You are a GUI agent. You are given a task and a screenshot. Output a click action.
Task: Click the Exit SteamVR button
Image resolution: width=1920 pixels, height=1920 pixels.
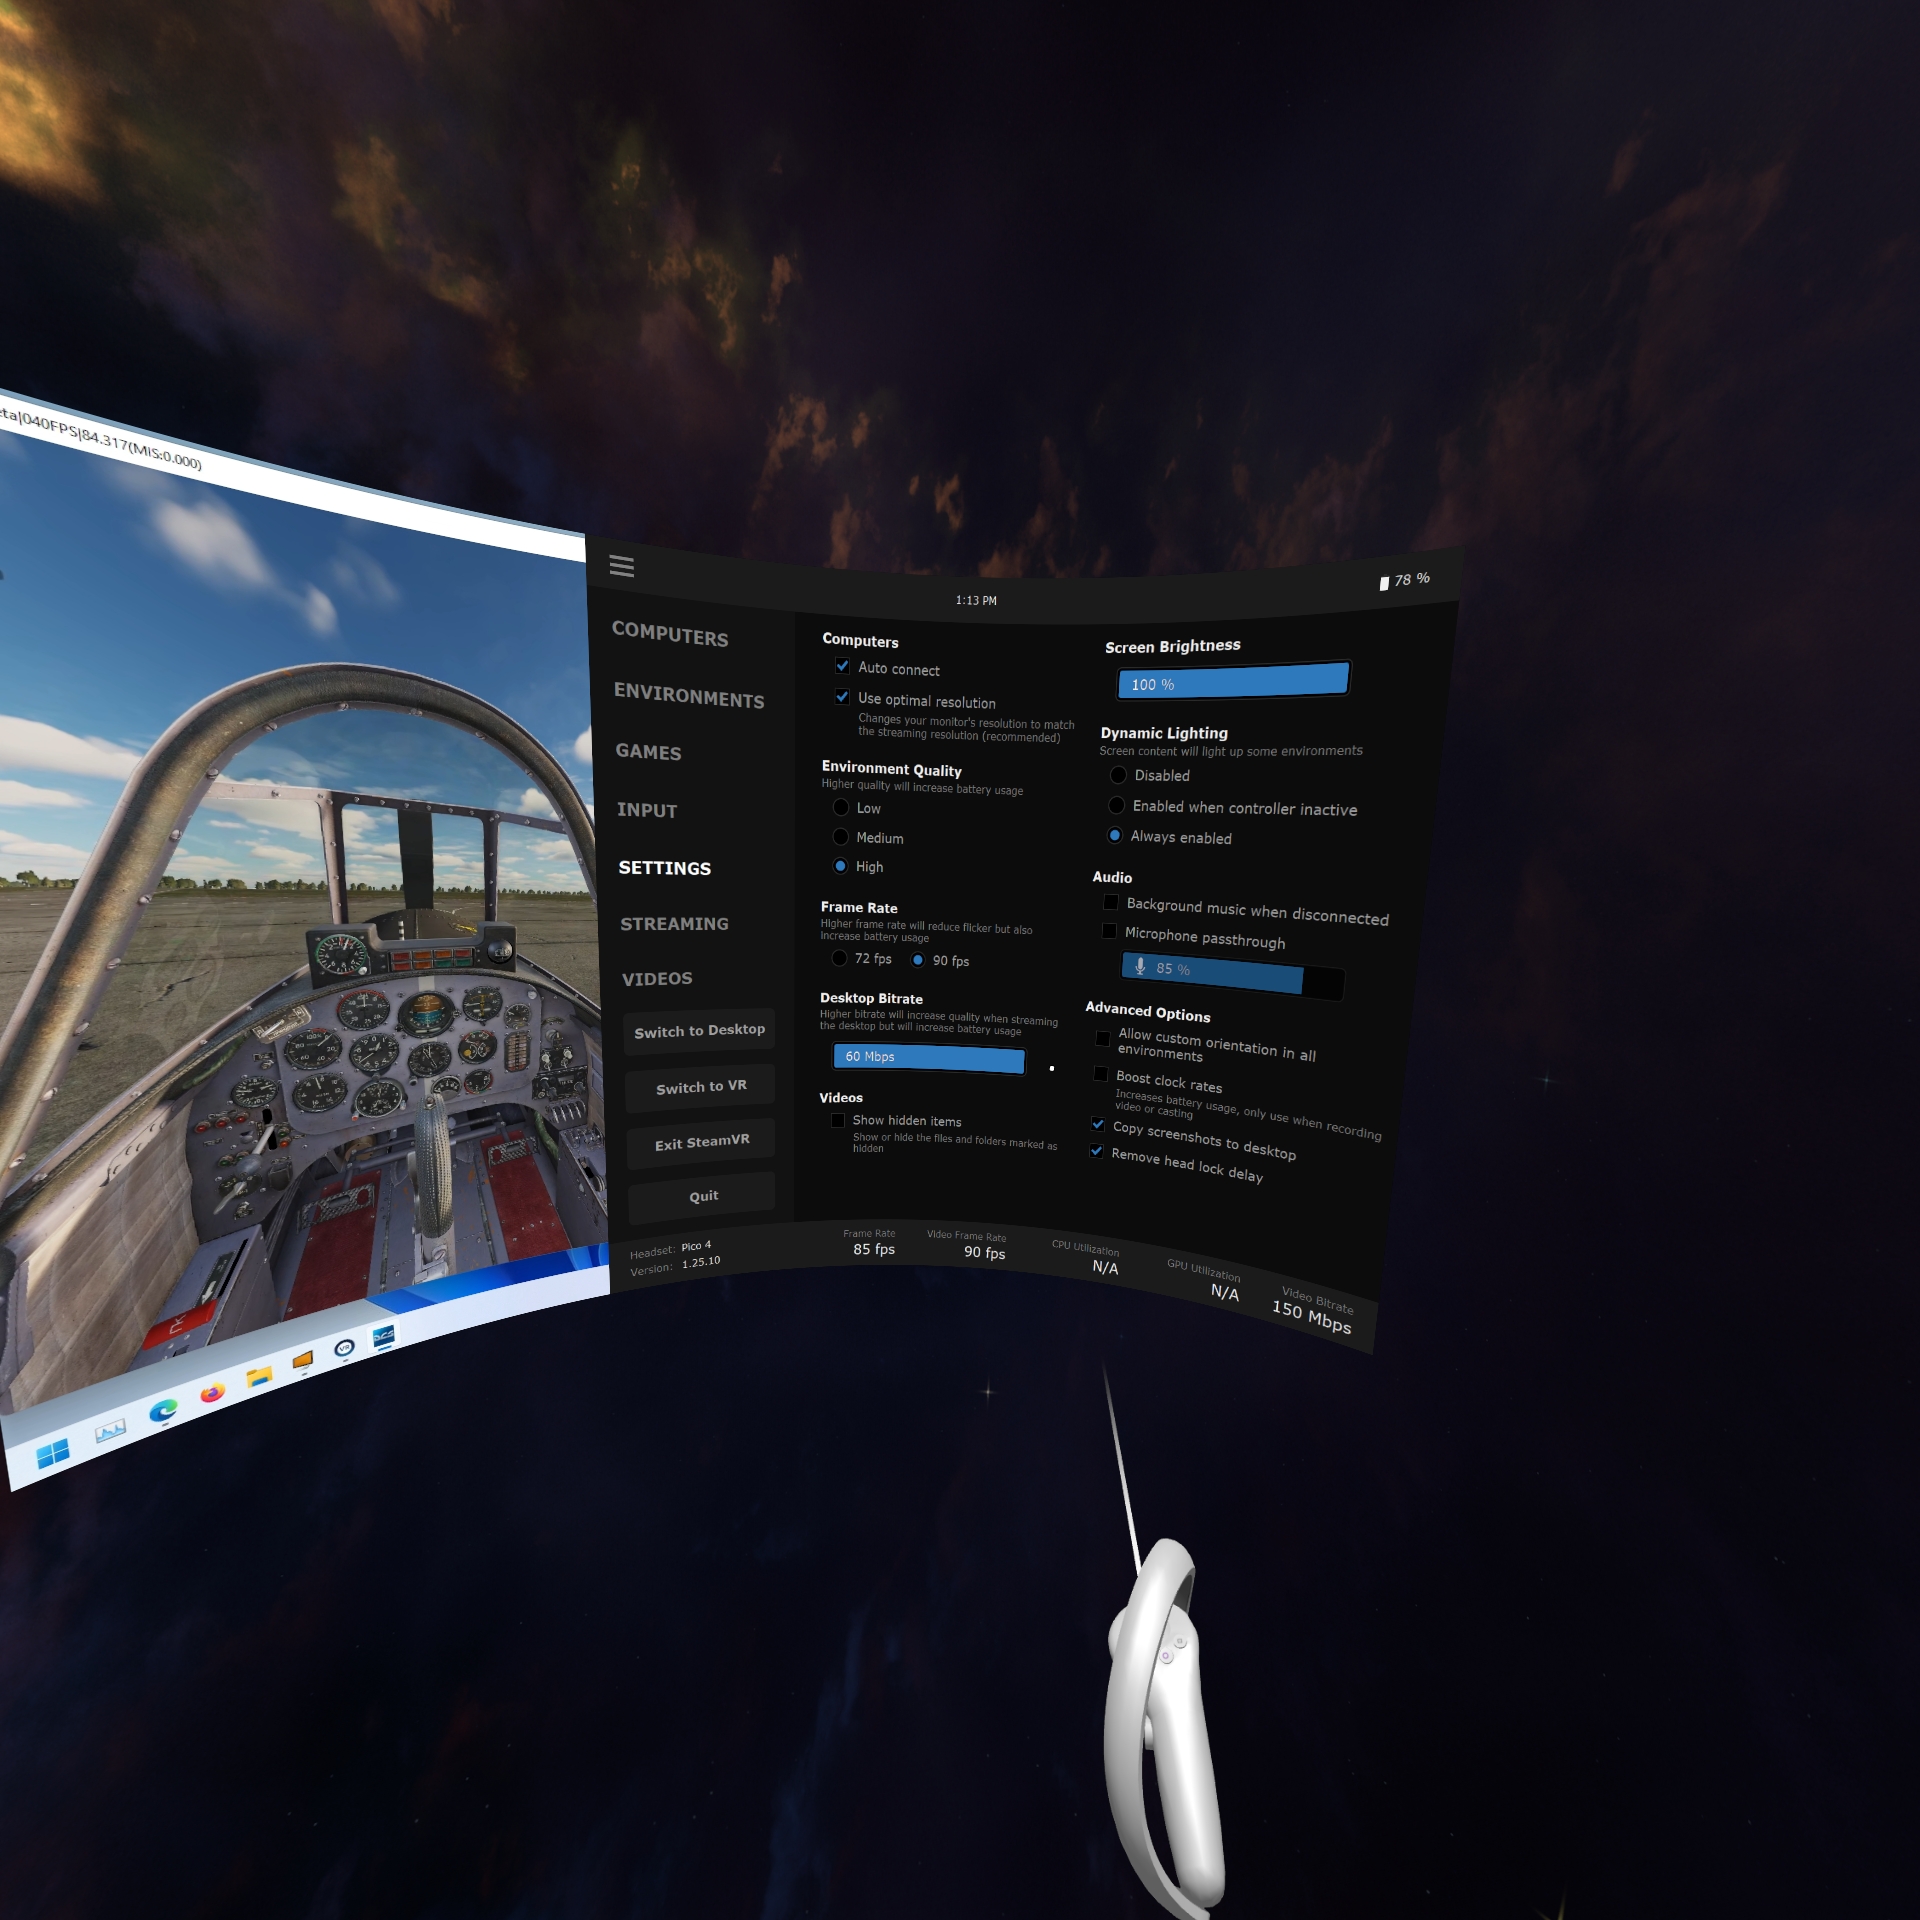(x=702, y=1142)
